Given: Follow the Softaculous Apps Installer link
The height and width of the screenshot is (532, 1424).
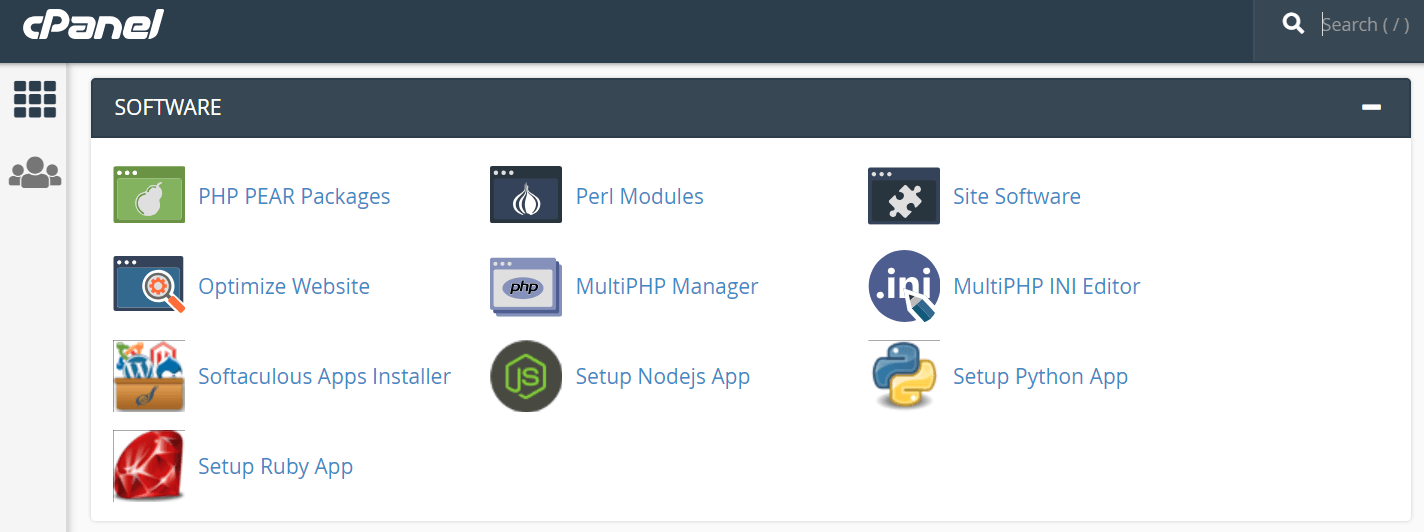Looking at the screenshot, I should [324, 377].
